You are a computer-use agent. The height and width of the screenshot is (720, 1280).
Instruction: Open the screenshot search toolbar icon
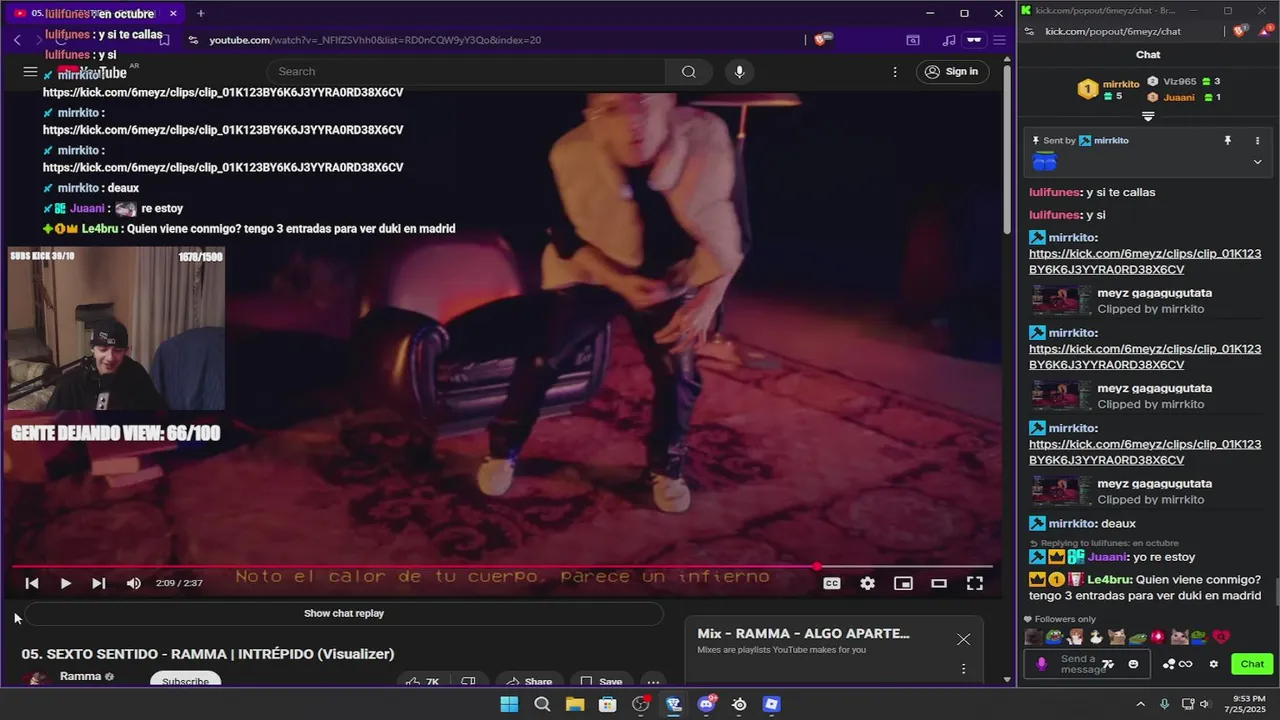point(913,40)
